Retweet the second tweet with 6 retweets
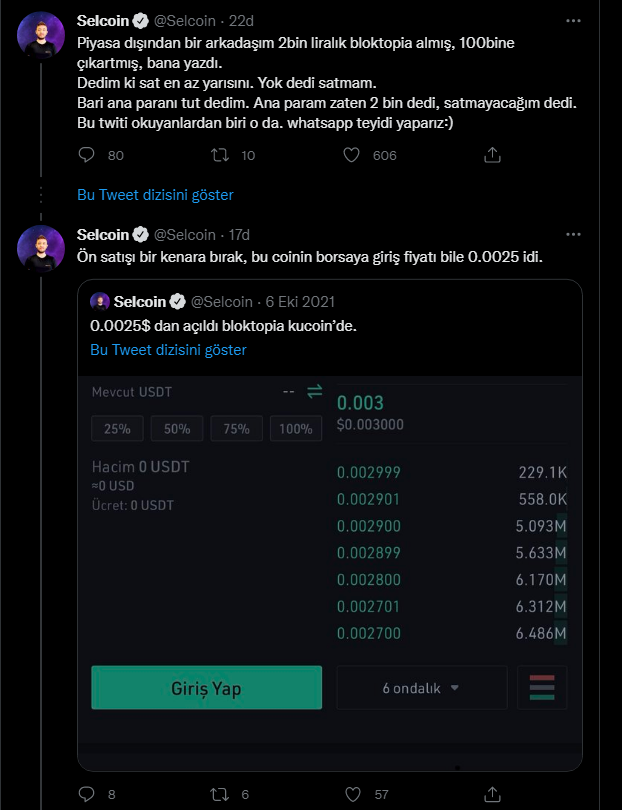 click(219, 794)
